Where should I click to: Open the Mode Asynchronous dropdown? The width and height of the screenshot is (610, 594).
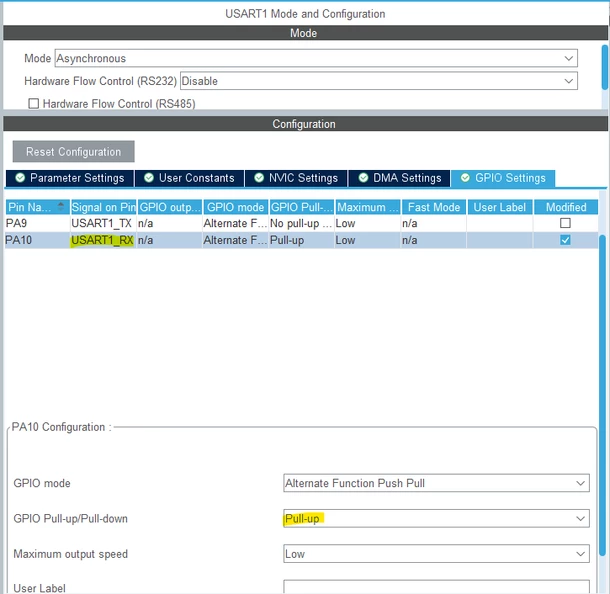point(316,58)
